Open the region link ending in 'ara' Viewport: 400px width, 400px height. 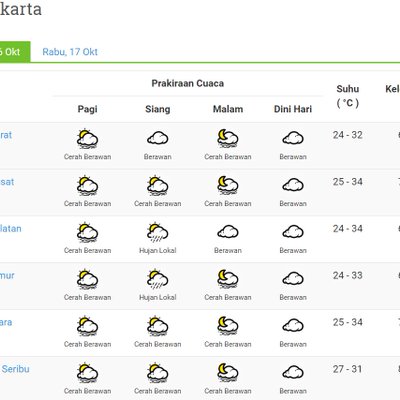(x=6, y=322)
